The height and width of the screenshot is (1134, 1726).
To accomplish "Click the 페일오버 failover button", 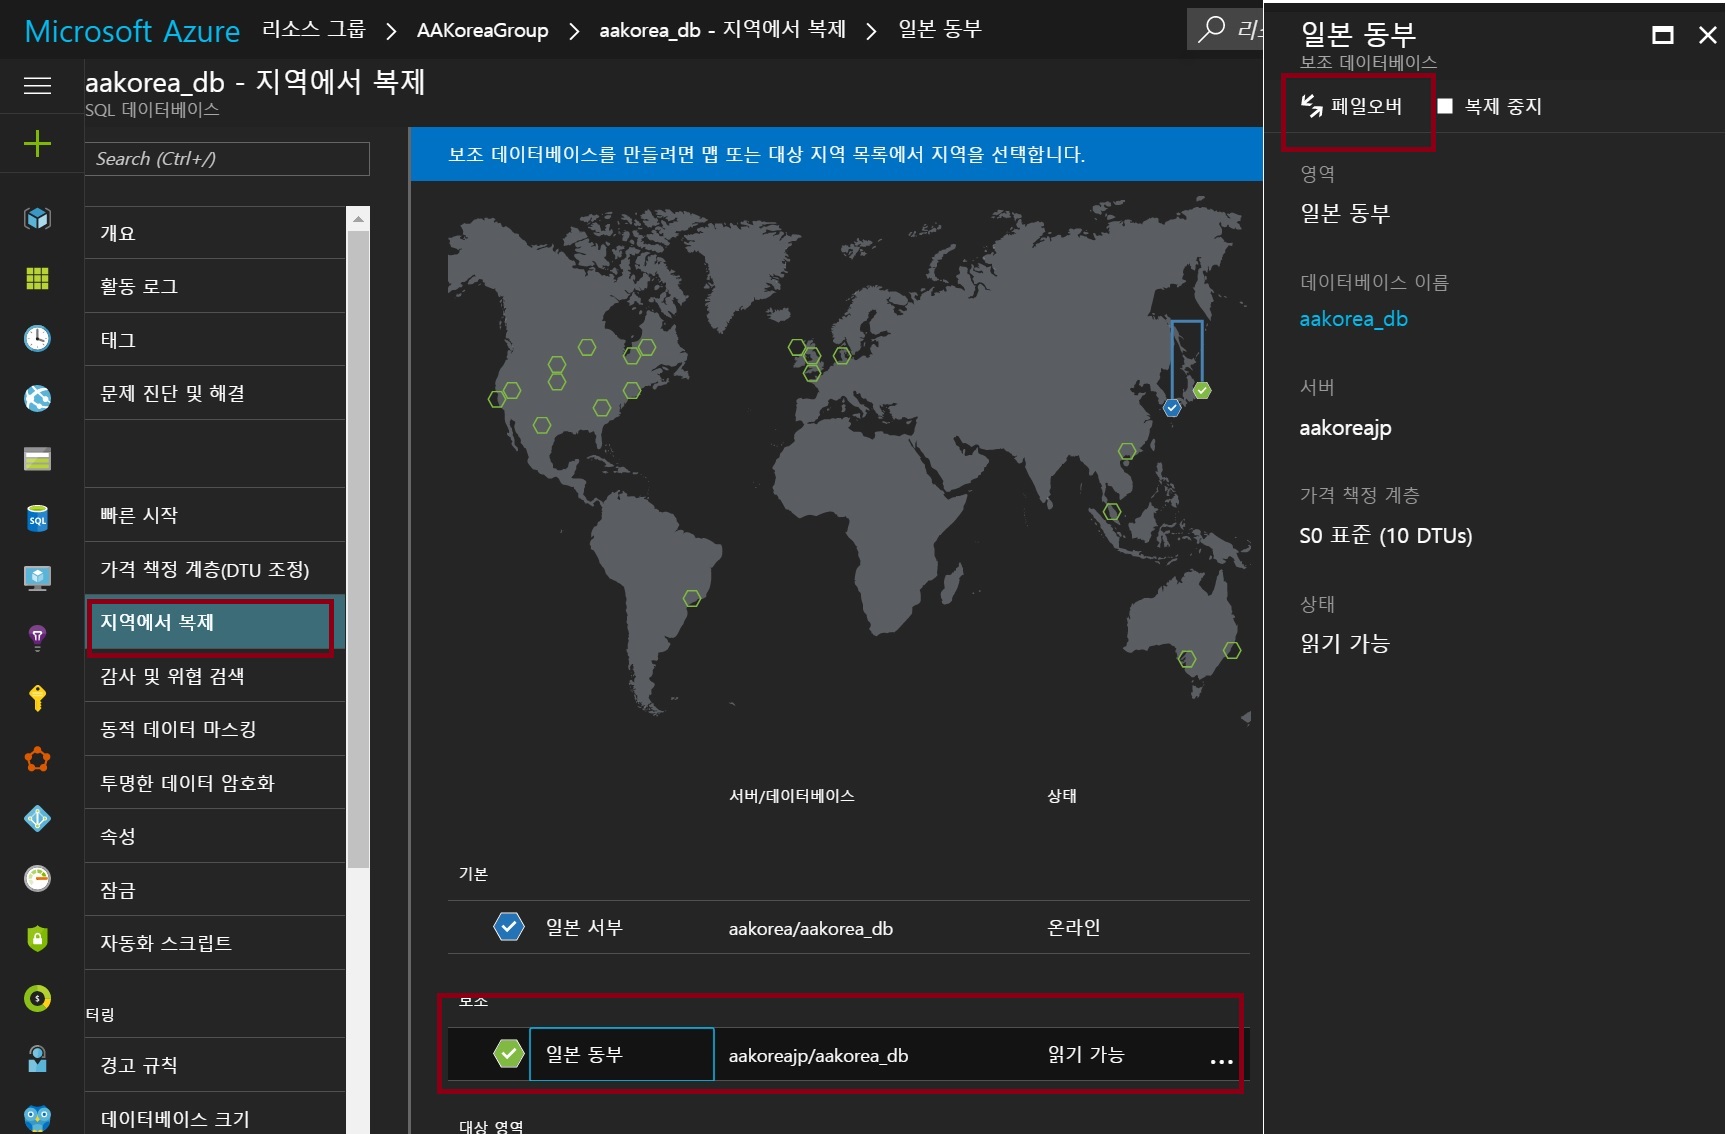I will point(1352,106).
